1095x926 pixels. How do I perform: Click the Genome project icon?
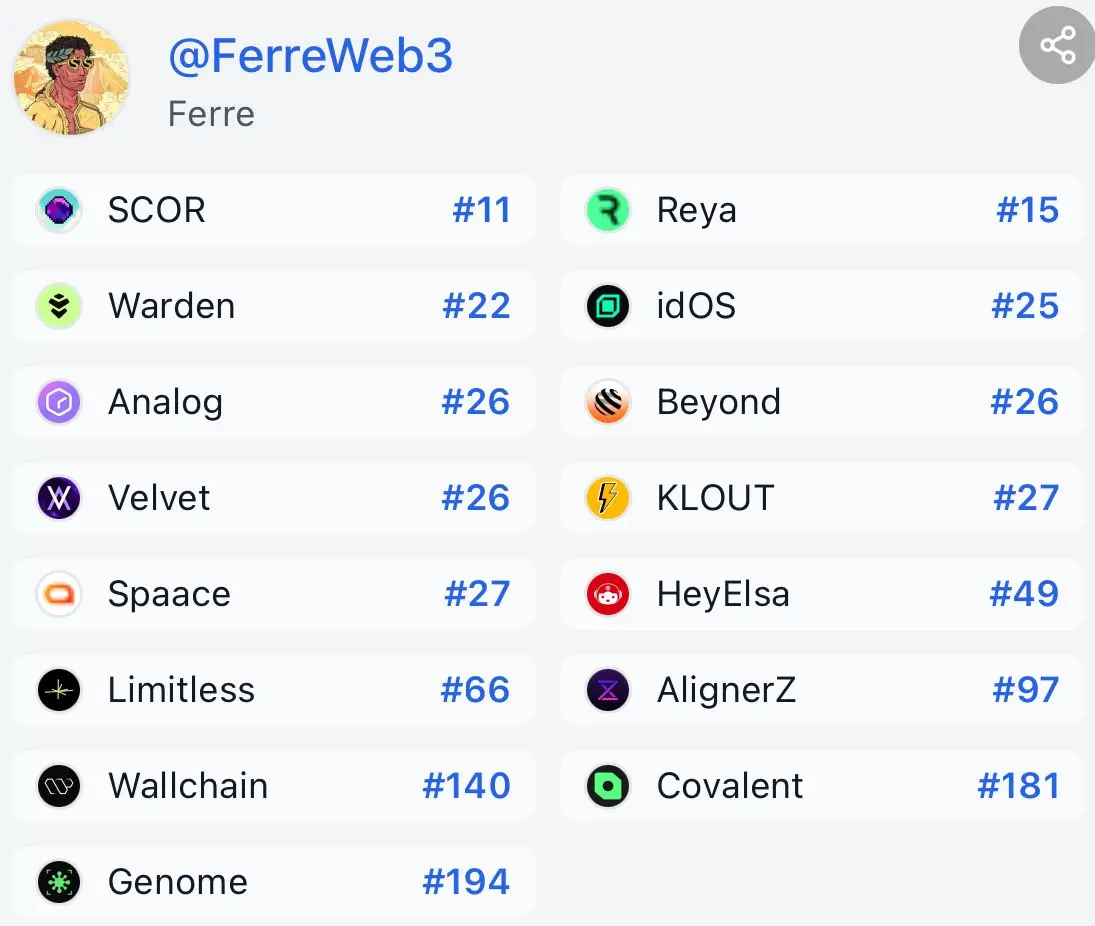[59, 883]
